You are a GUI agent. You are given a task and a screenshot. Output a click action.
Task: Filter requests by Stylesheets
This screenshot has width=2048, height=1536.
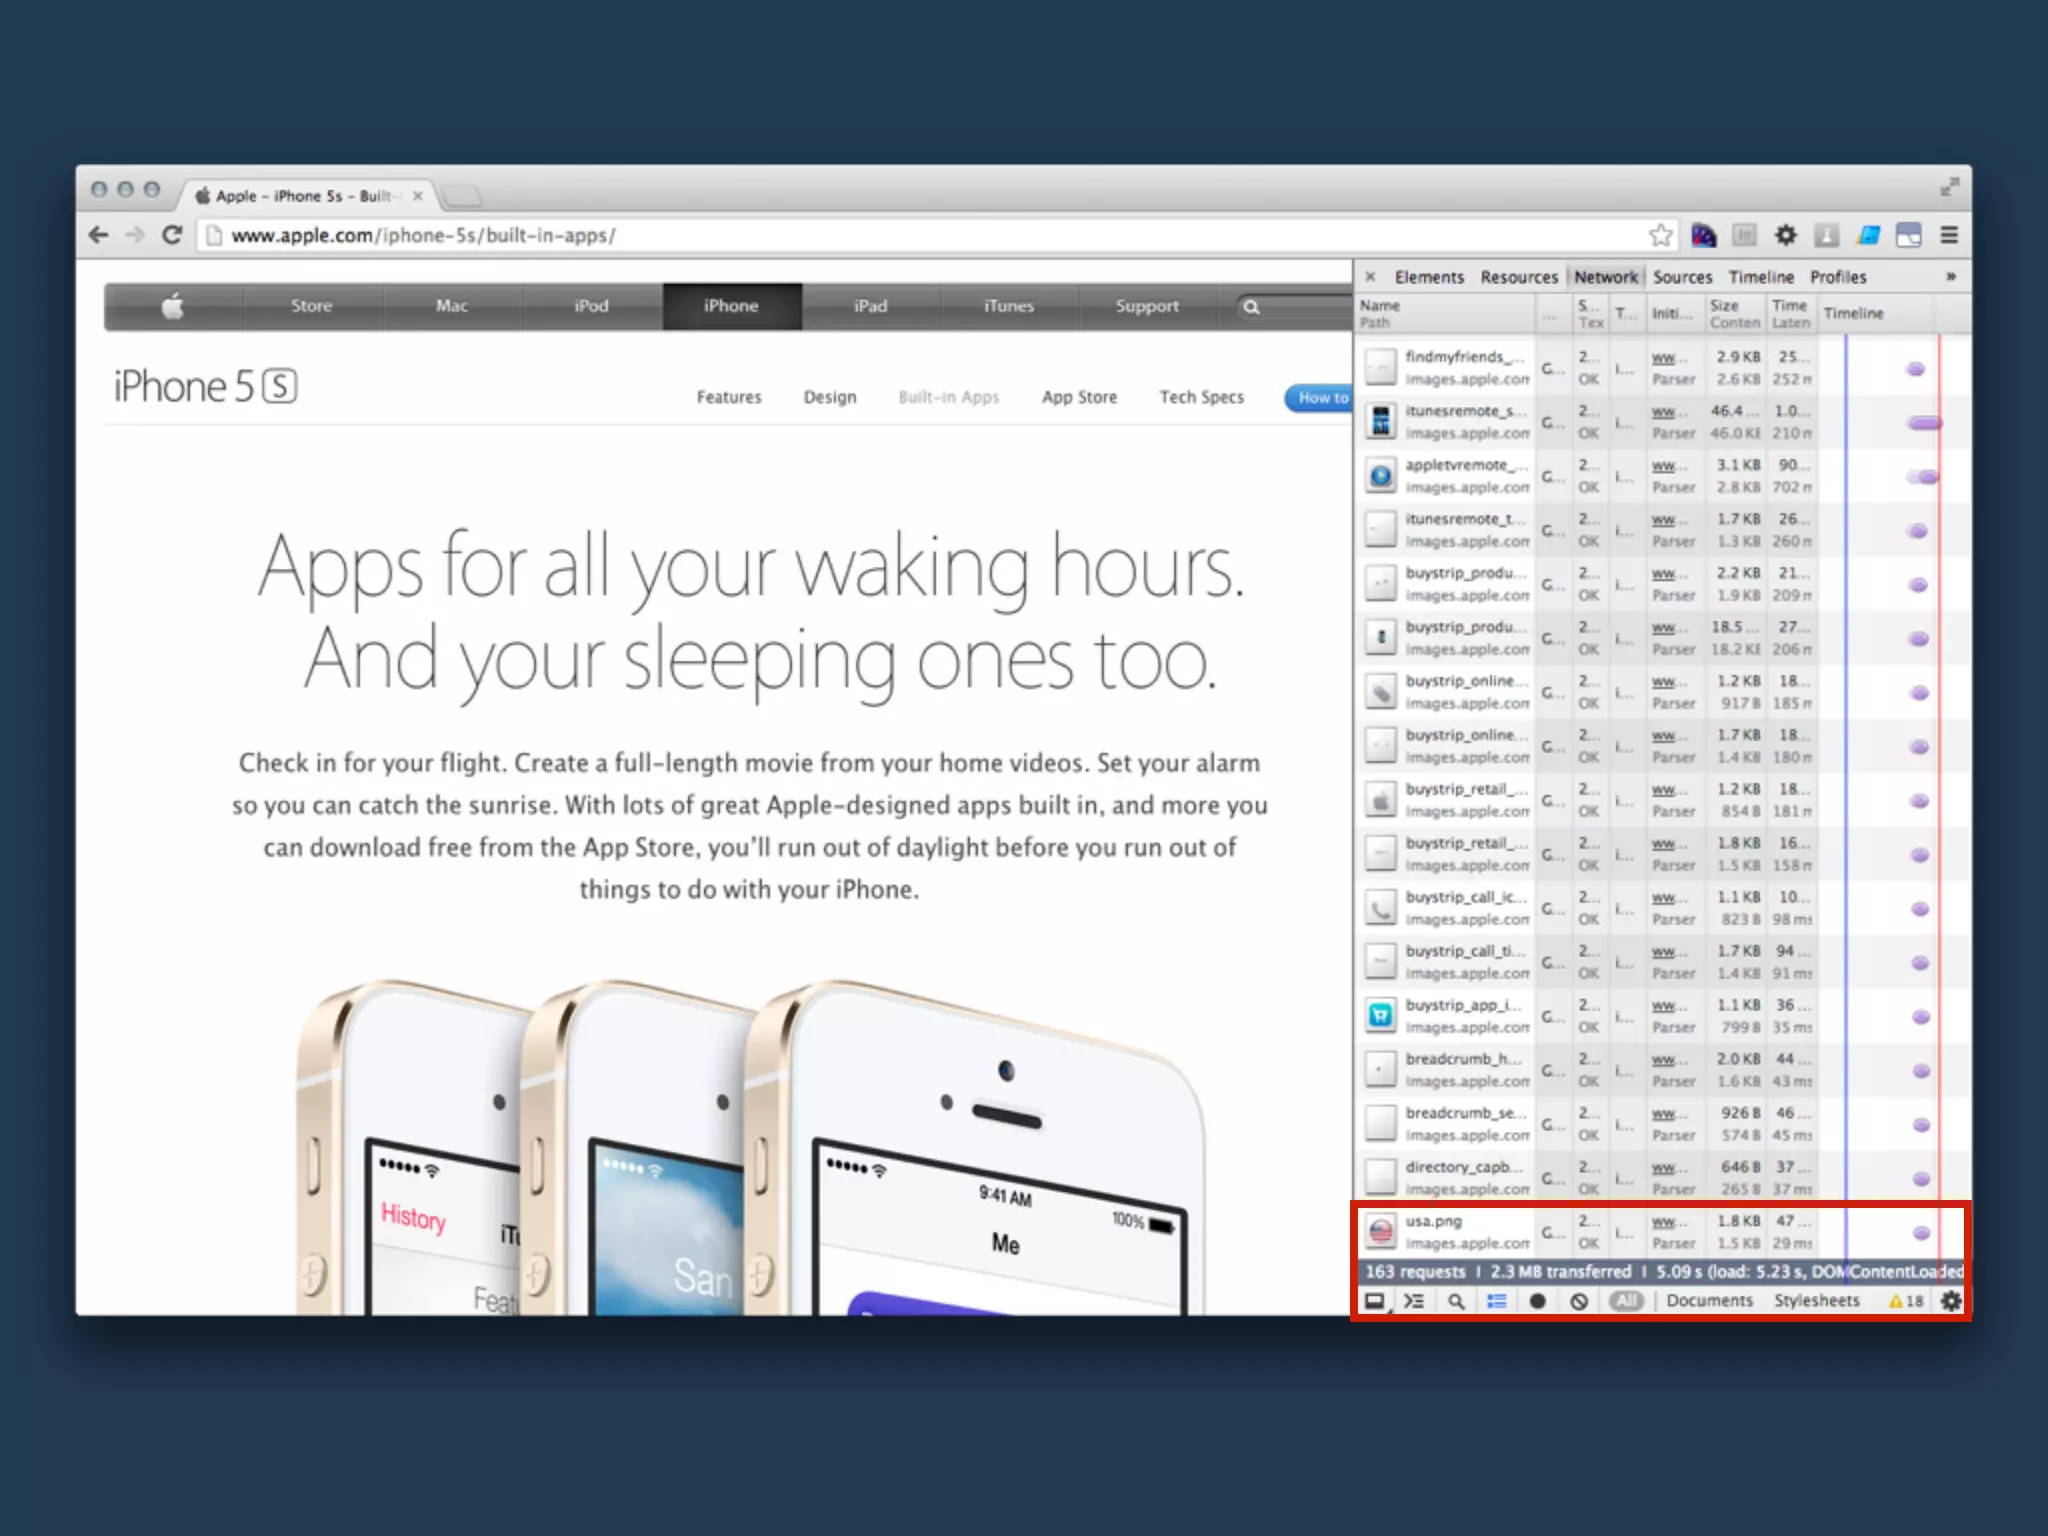pyautogui.click(x=1816, y=1301)
